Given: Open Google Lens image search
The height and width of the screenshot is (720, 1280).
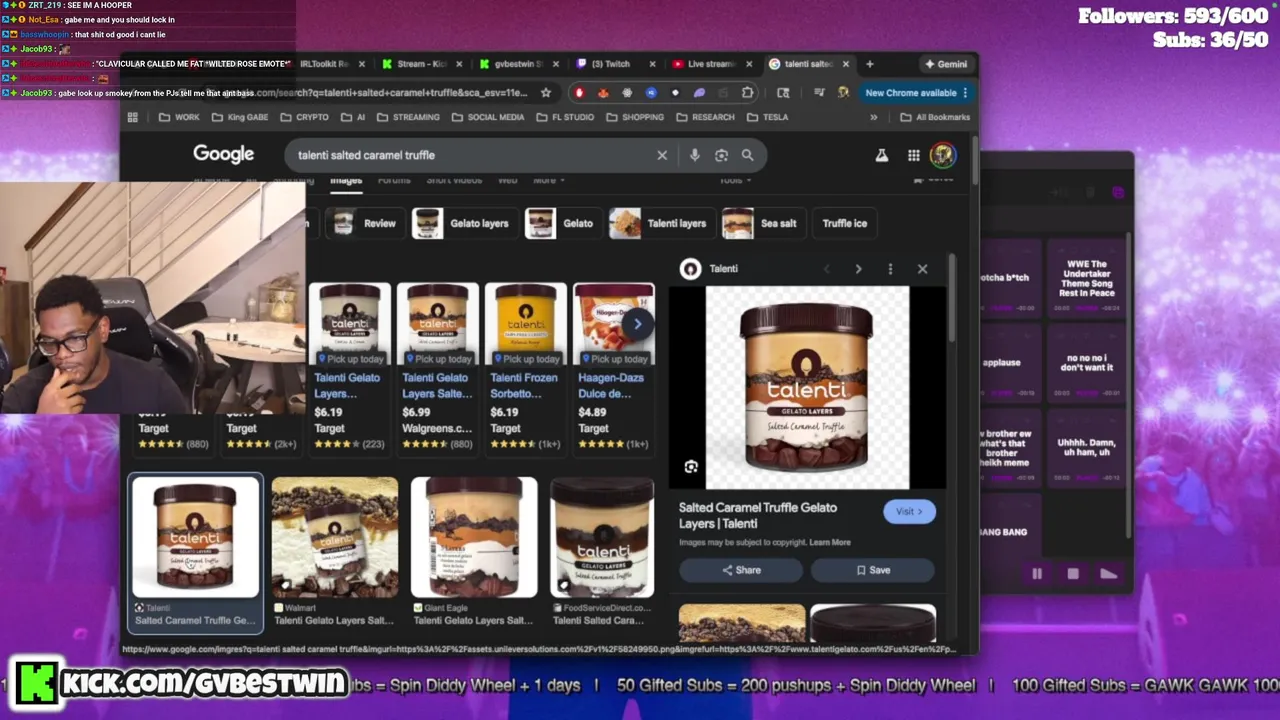Looking at the screenshot, I should [x=721, y=155].
